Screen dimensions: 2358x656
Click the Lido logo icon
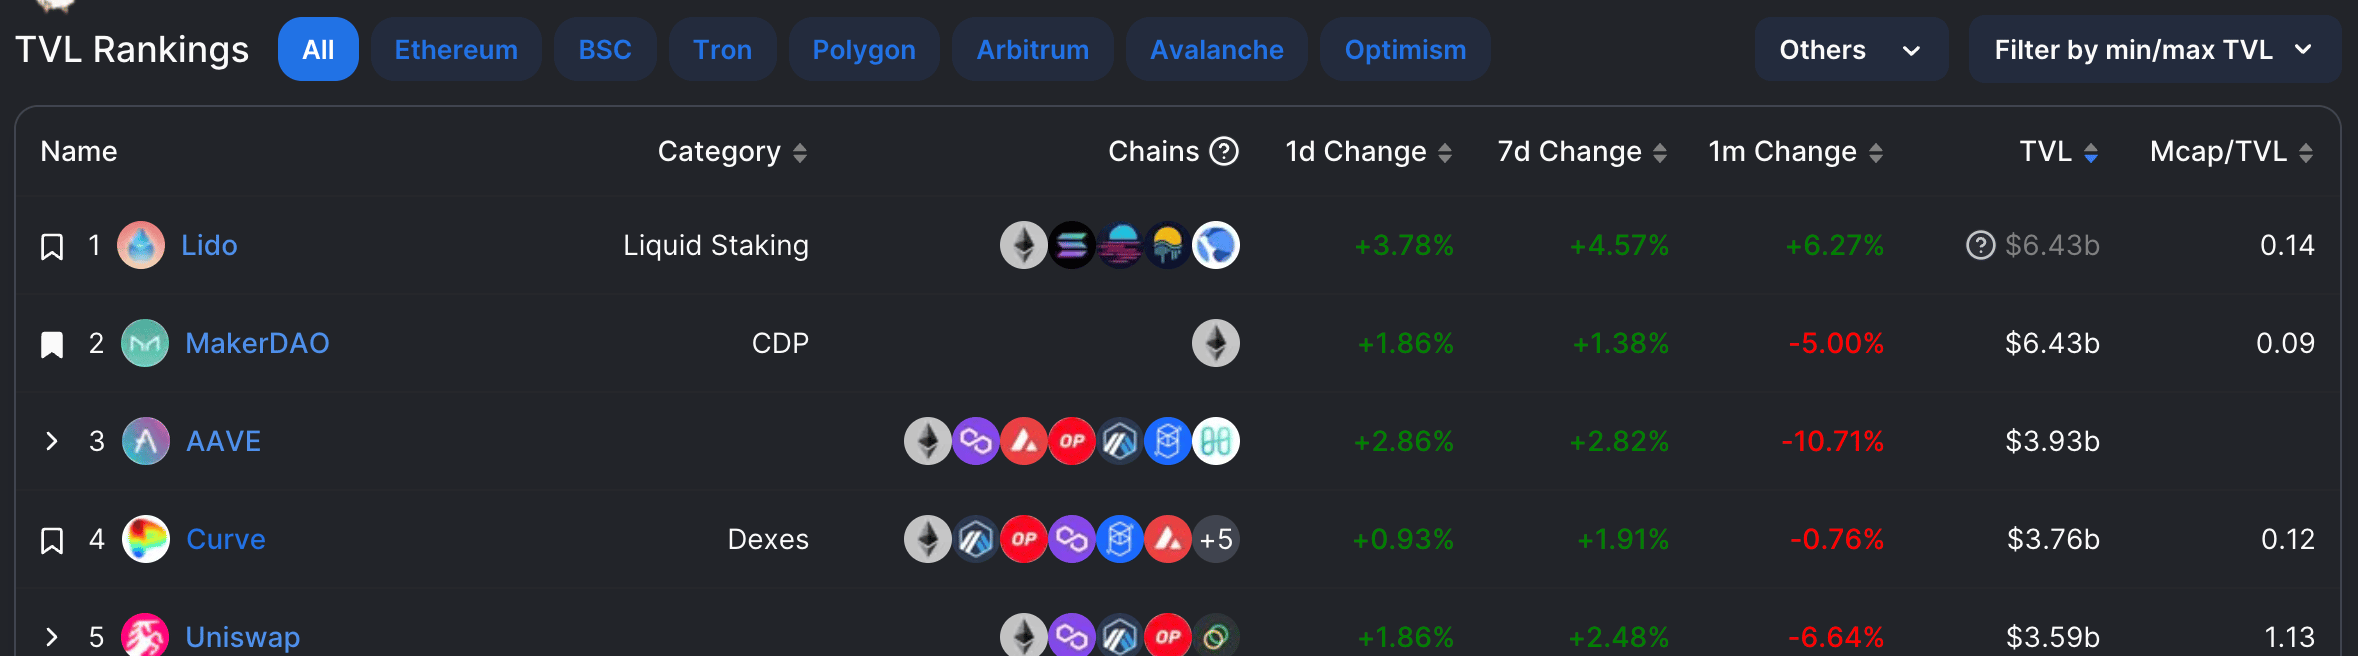tap(141, 245)
